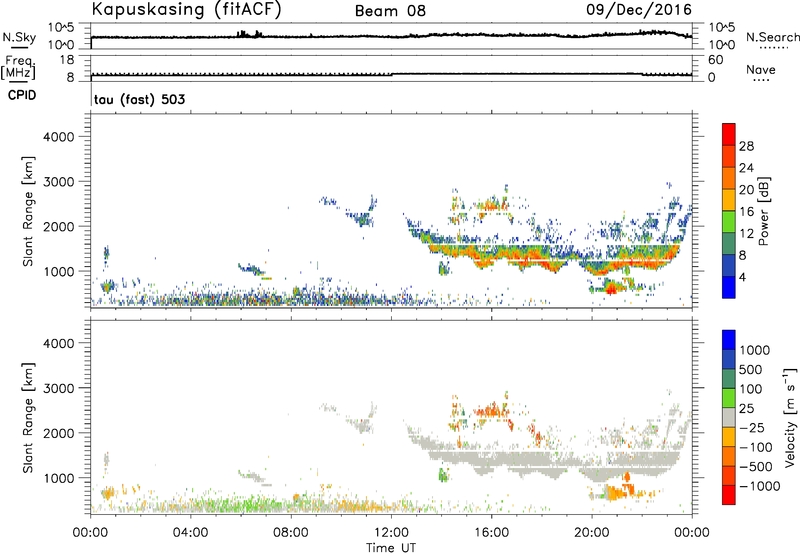Screen dimensions: 800x554
Task: Click power colorbar tick value '28'
Action: pyautogui.click(x=746, y=146)
